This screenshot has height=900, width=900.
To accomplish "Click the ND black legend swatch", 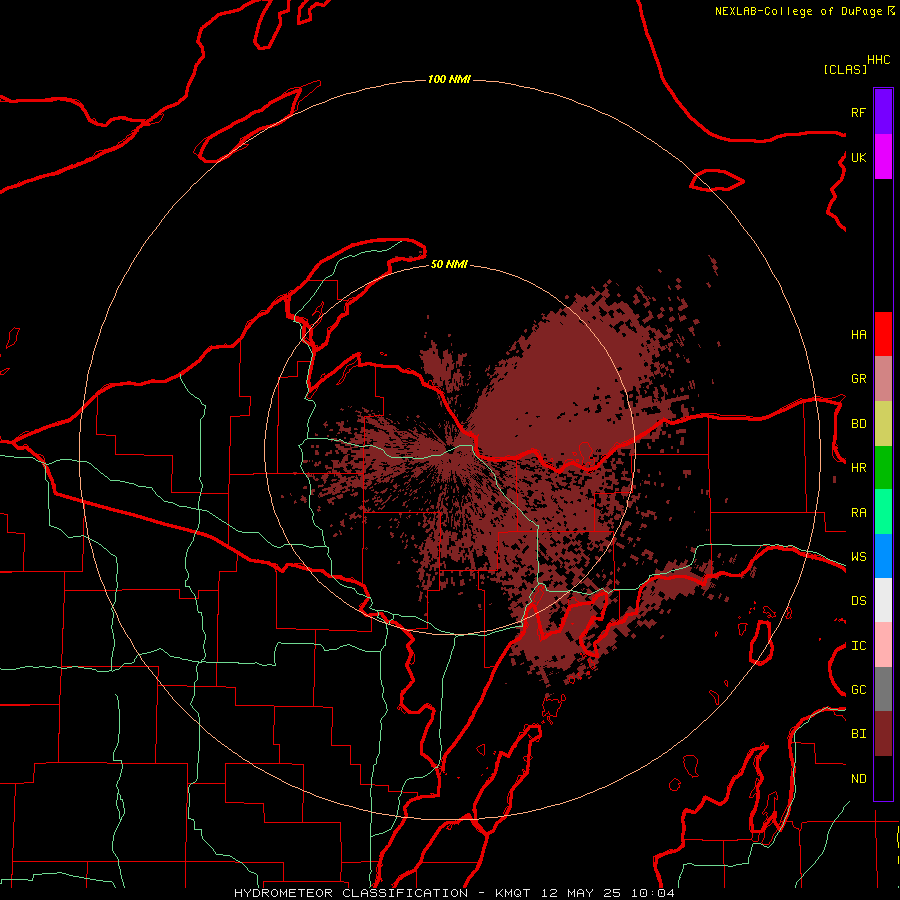I will tap(883, 778).
